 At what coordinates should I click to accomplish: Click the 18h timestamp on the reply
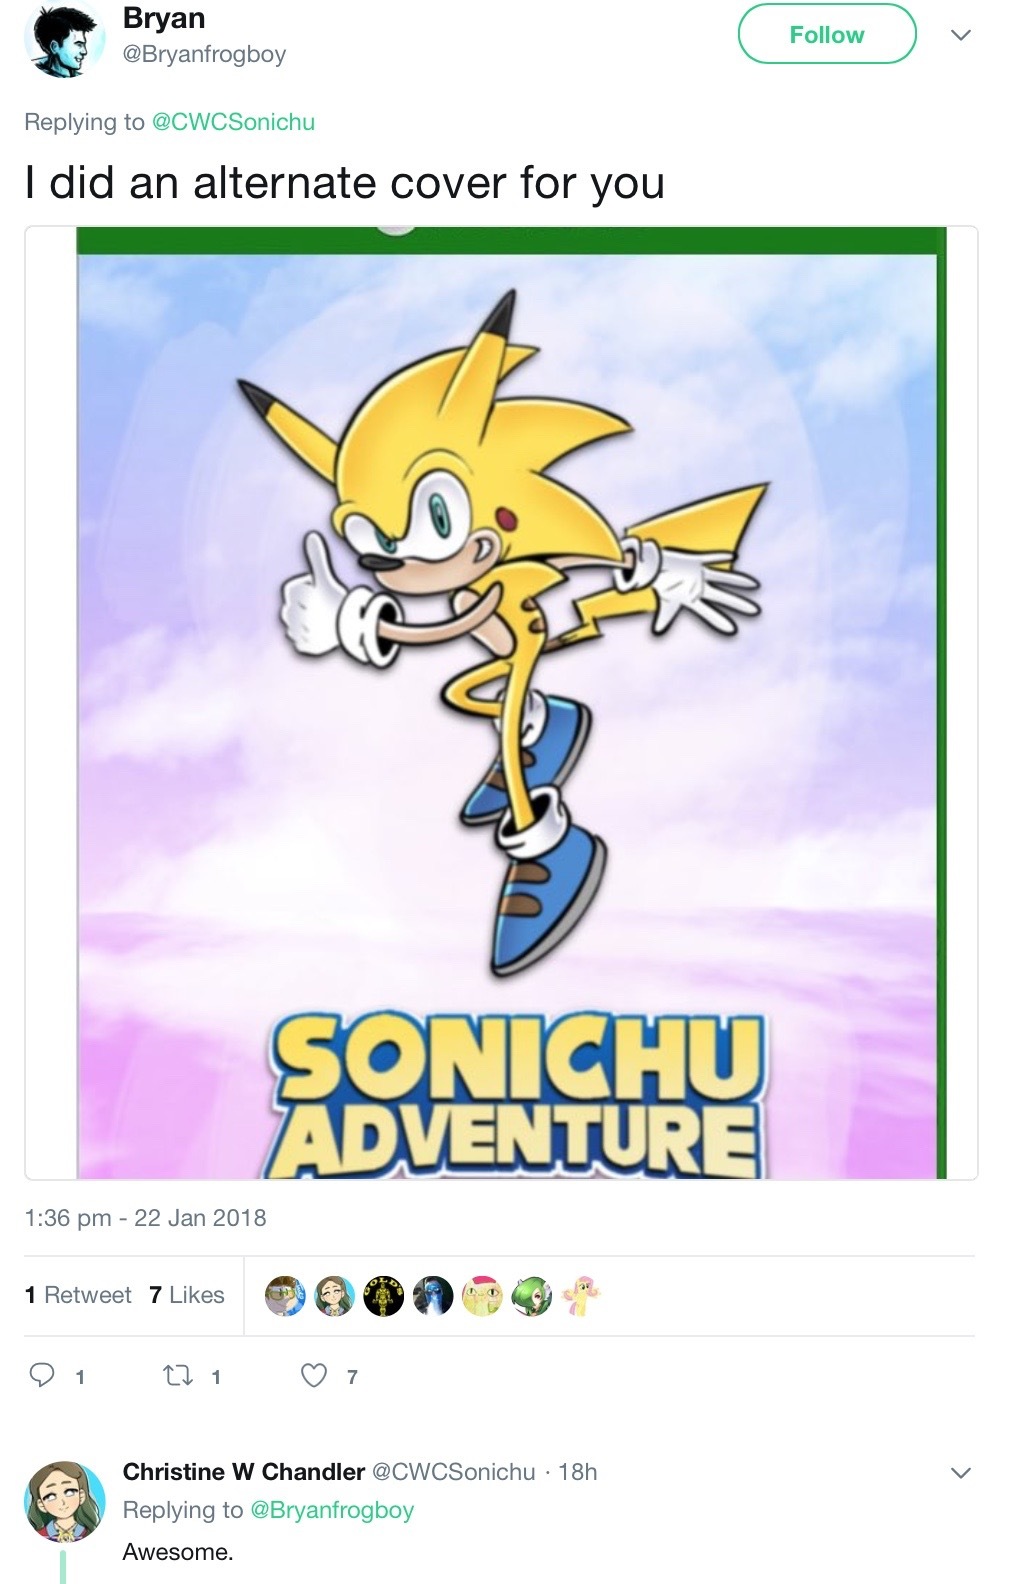coord(578,1472)
